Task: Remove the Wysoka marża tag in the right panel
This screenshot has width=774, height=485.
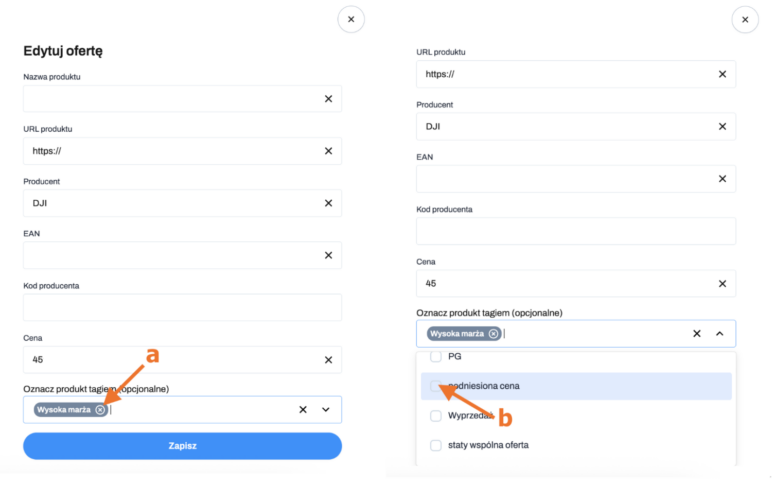Action: tap(493, 334)
